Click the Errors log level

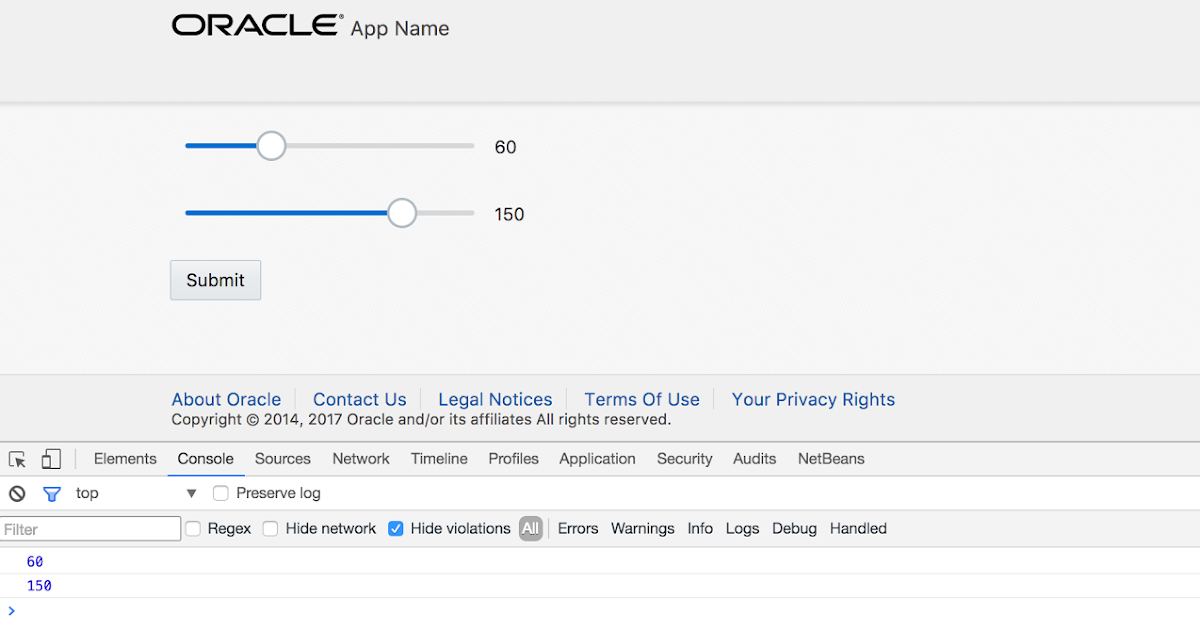point(578,528)
